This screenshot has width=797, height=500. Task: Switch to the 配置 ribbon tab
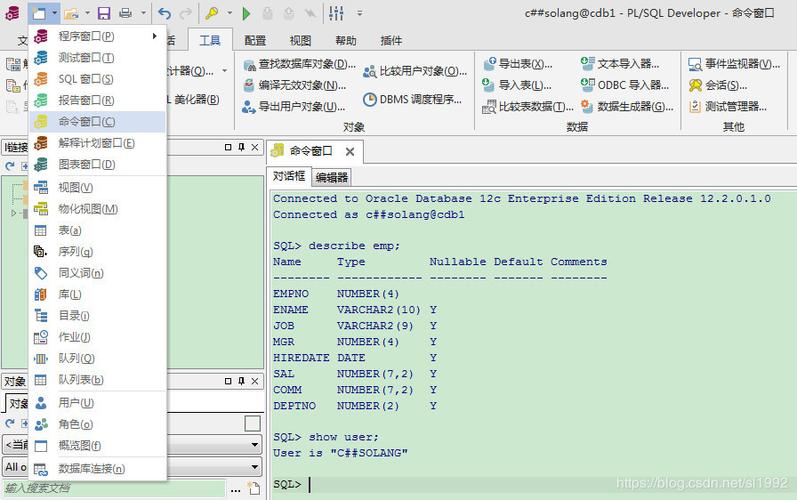coord(255,41)
